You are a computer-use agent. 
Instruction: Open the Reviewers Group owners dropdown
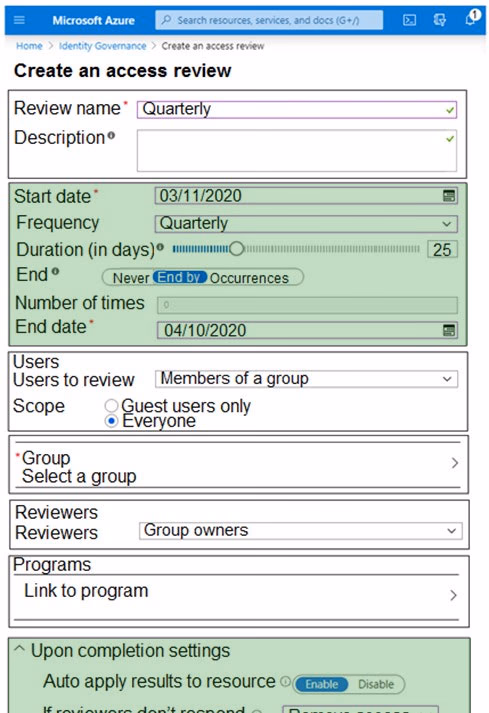tap(301, 531)
